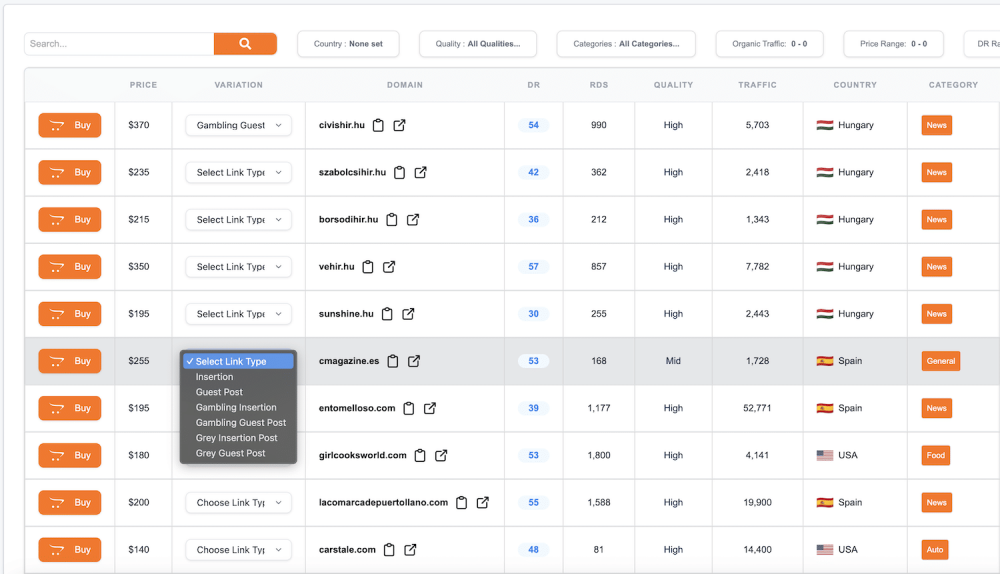Open lacomarcadepuertollano.com external link icon
The image size is (1000, 574).
[x=483, y=503]
